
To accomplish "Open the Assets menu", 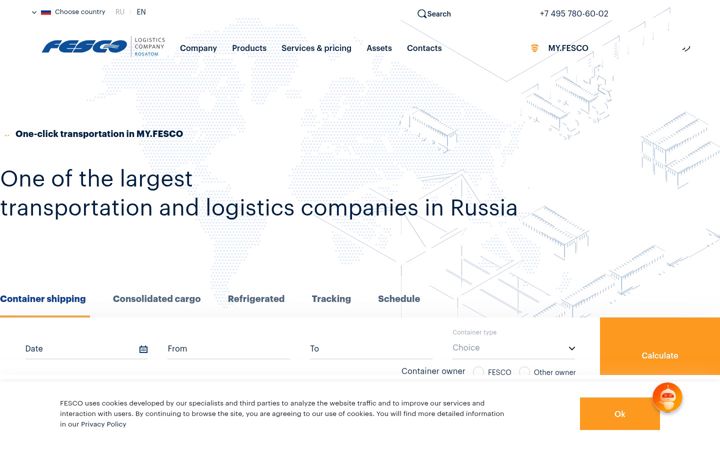I will click(x=379, y=48).
